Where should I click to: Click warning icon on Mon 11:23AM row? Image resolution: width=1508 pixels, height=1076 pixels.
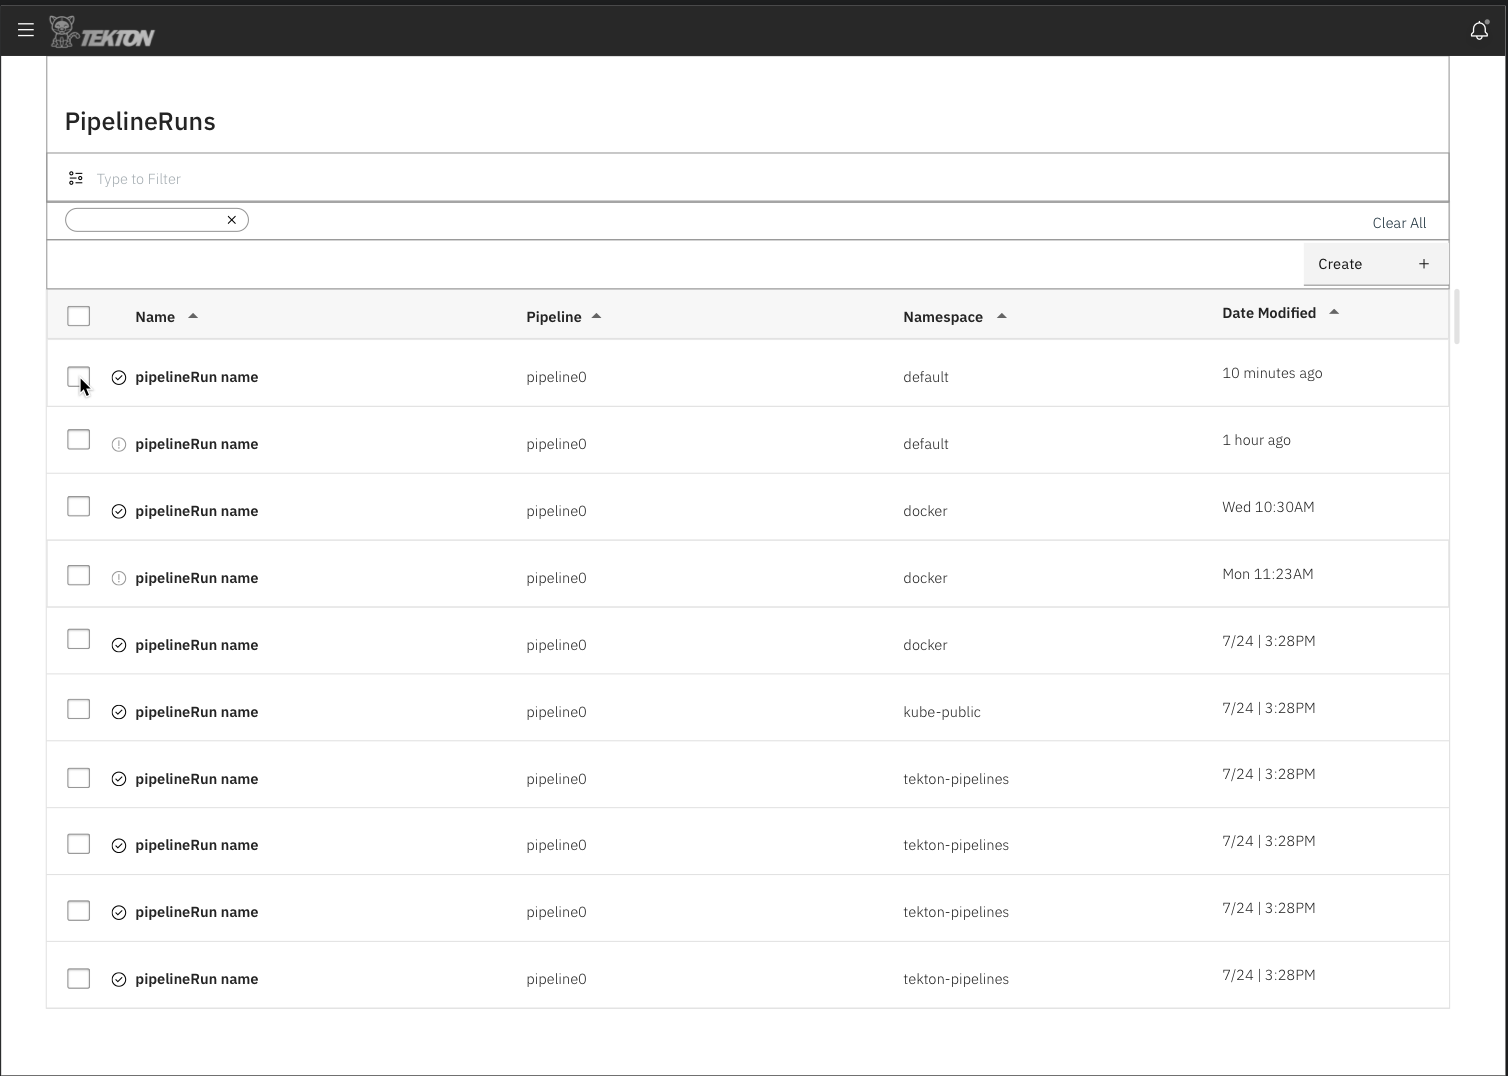[x=118, y=577]
